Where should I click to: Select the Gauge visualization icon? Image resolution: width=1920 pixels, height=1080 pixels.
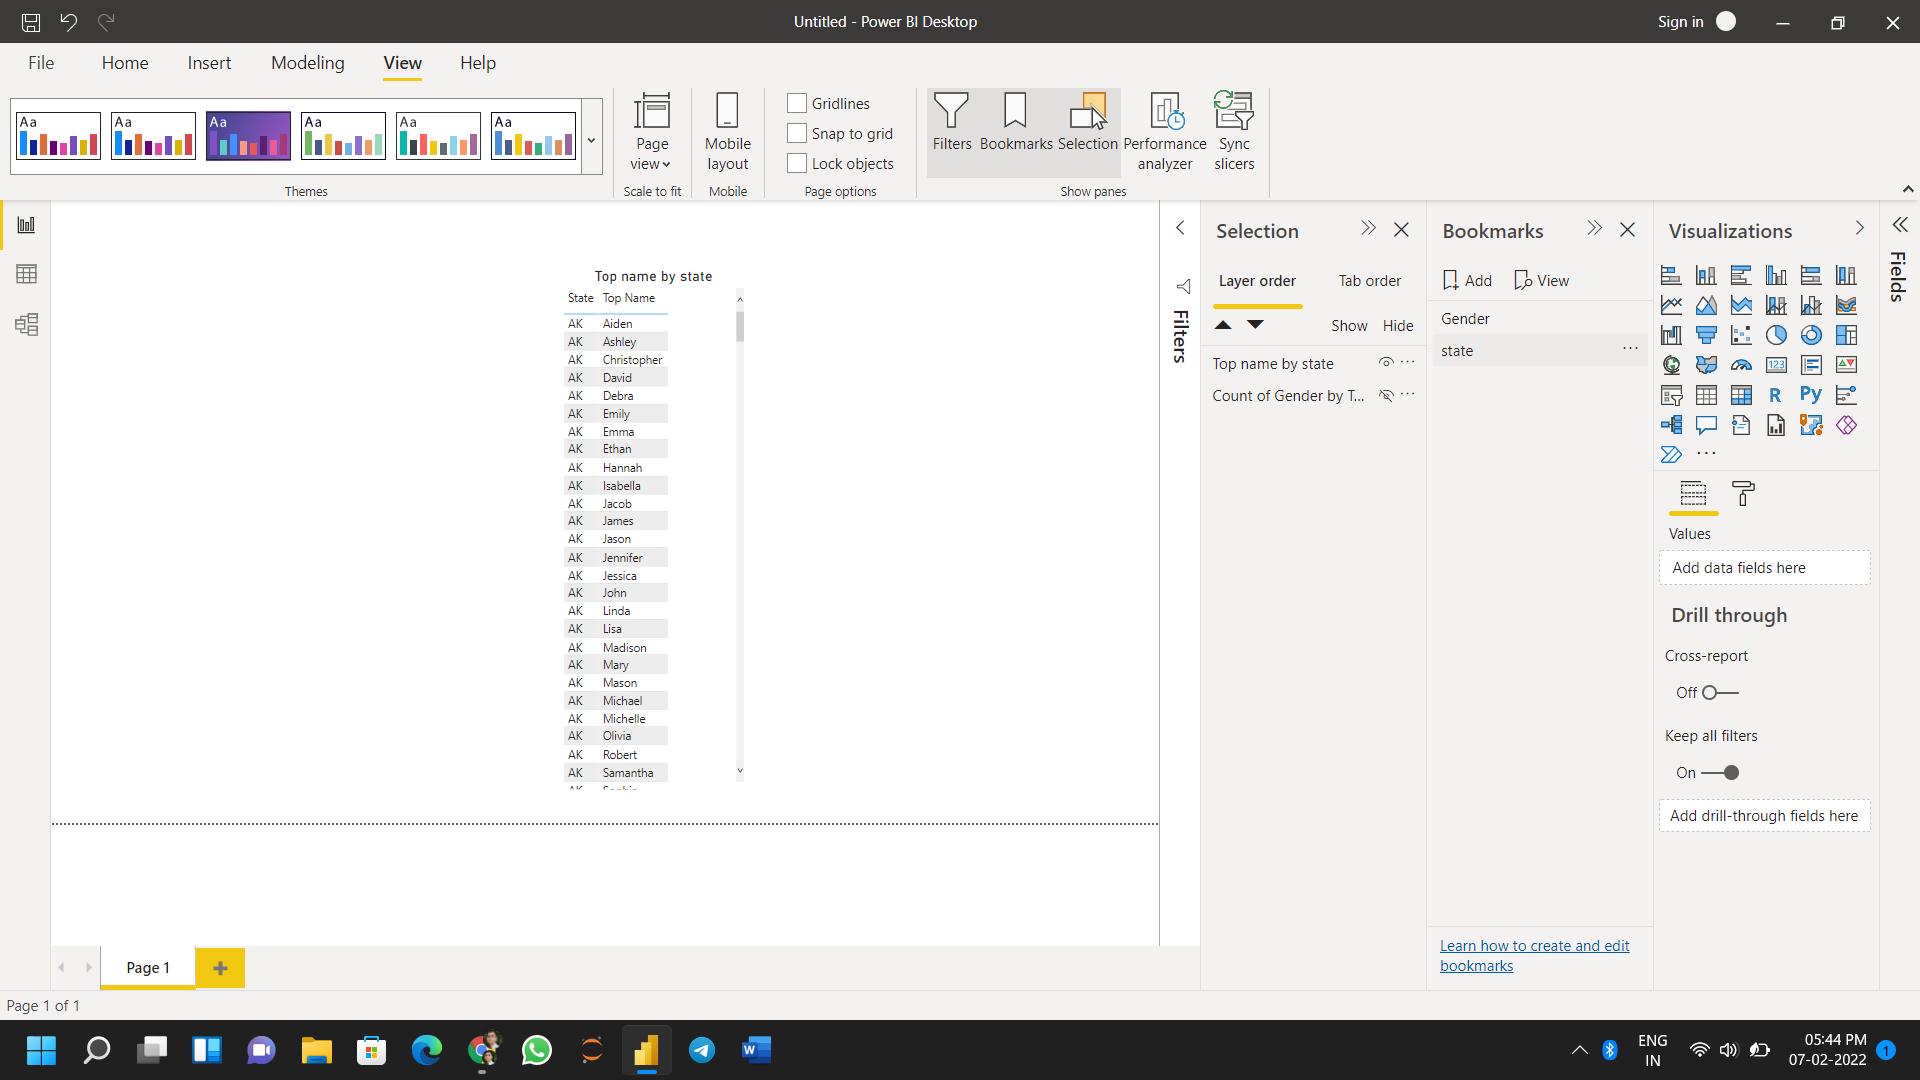pos(1742,364)
